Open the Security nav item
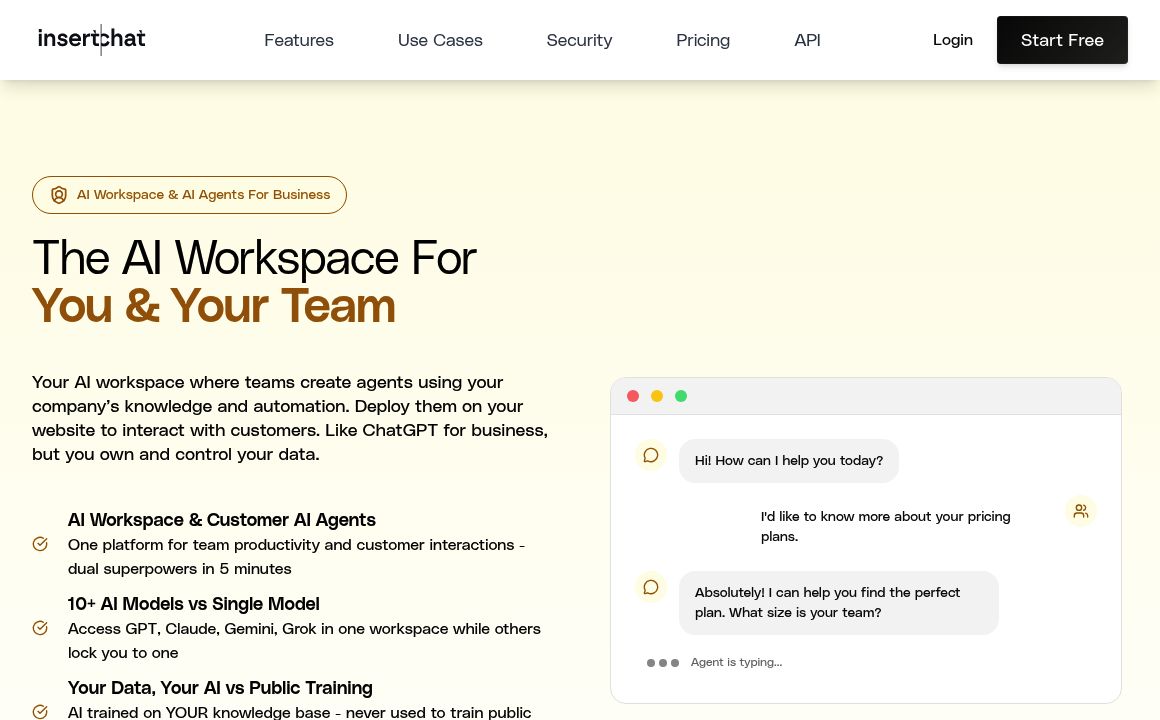 coord(579,40)
